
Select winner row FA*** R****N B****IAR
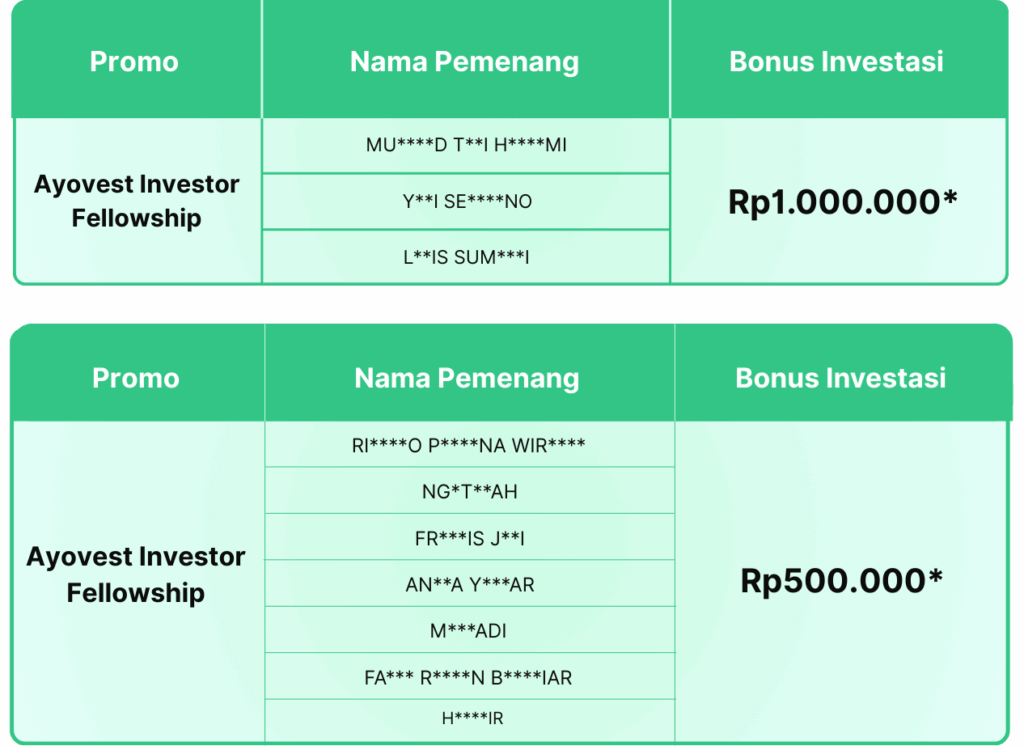pos(468,677)
